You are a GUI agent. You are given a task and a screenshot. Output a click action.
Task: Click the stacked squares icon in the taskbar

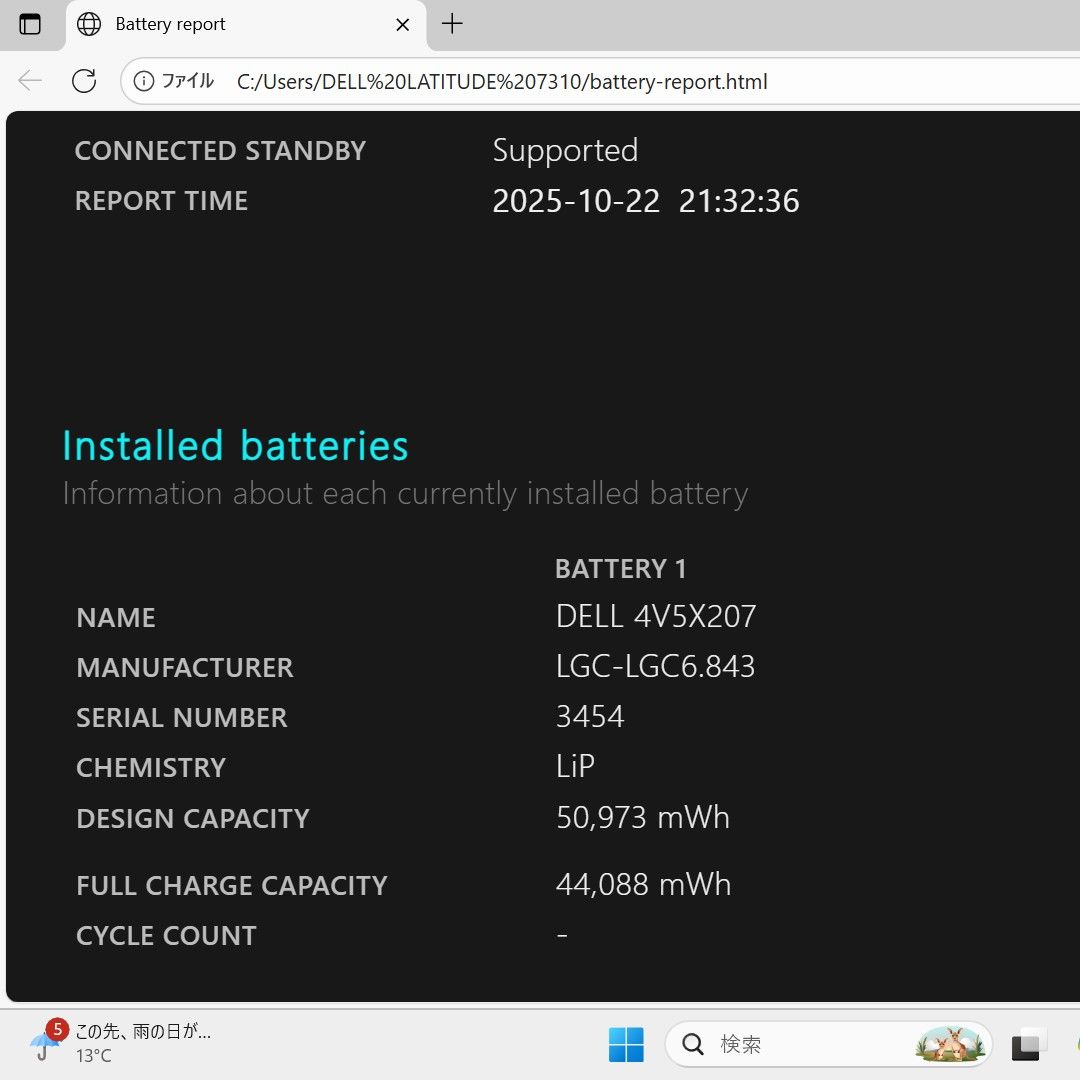[x=1028, y=1044]
